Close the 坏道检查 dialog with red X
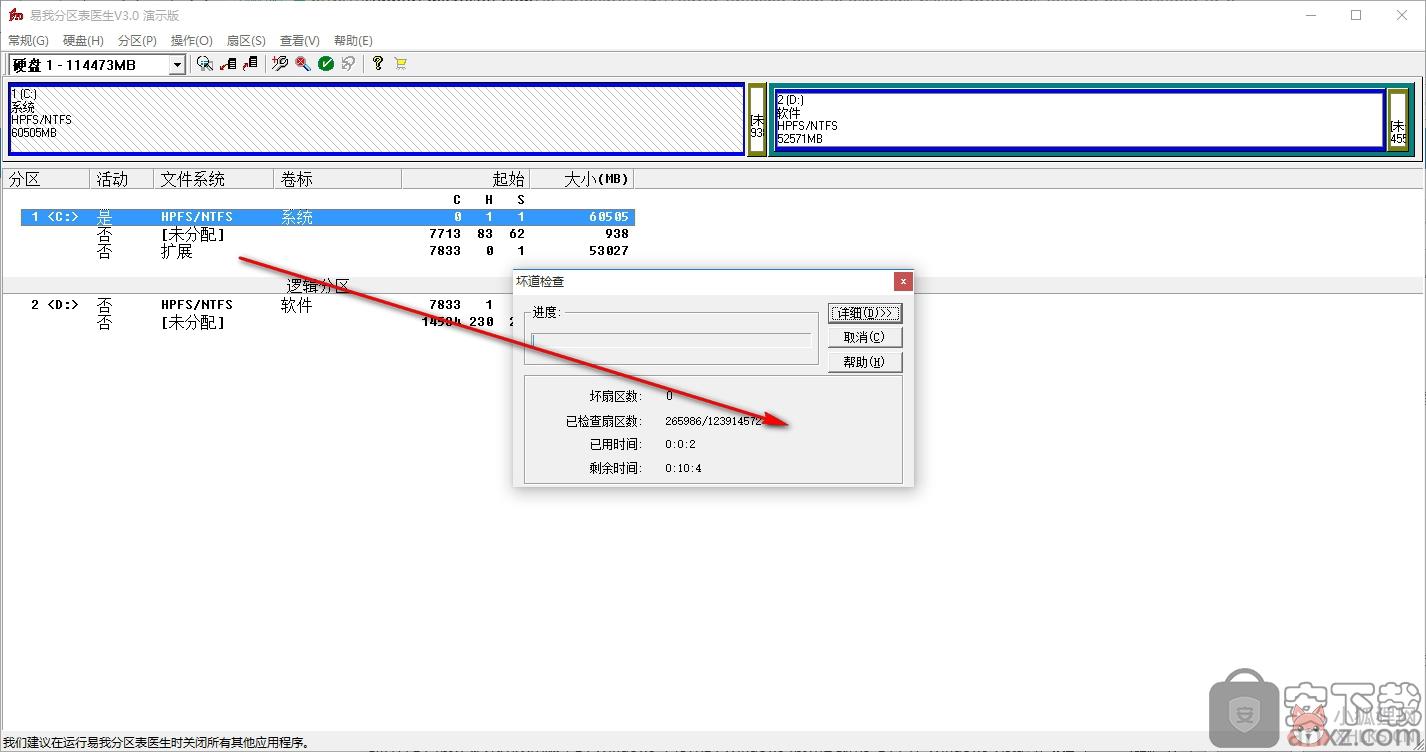 (x=902, y=281)
